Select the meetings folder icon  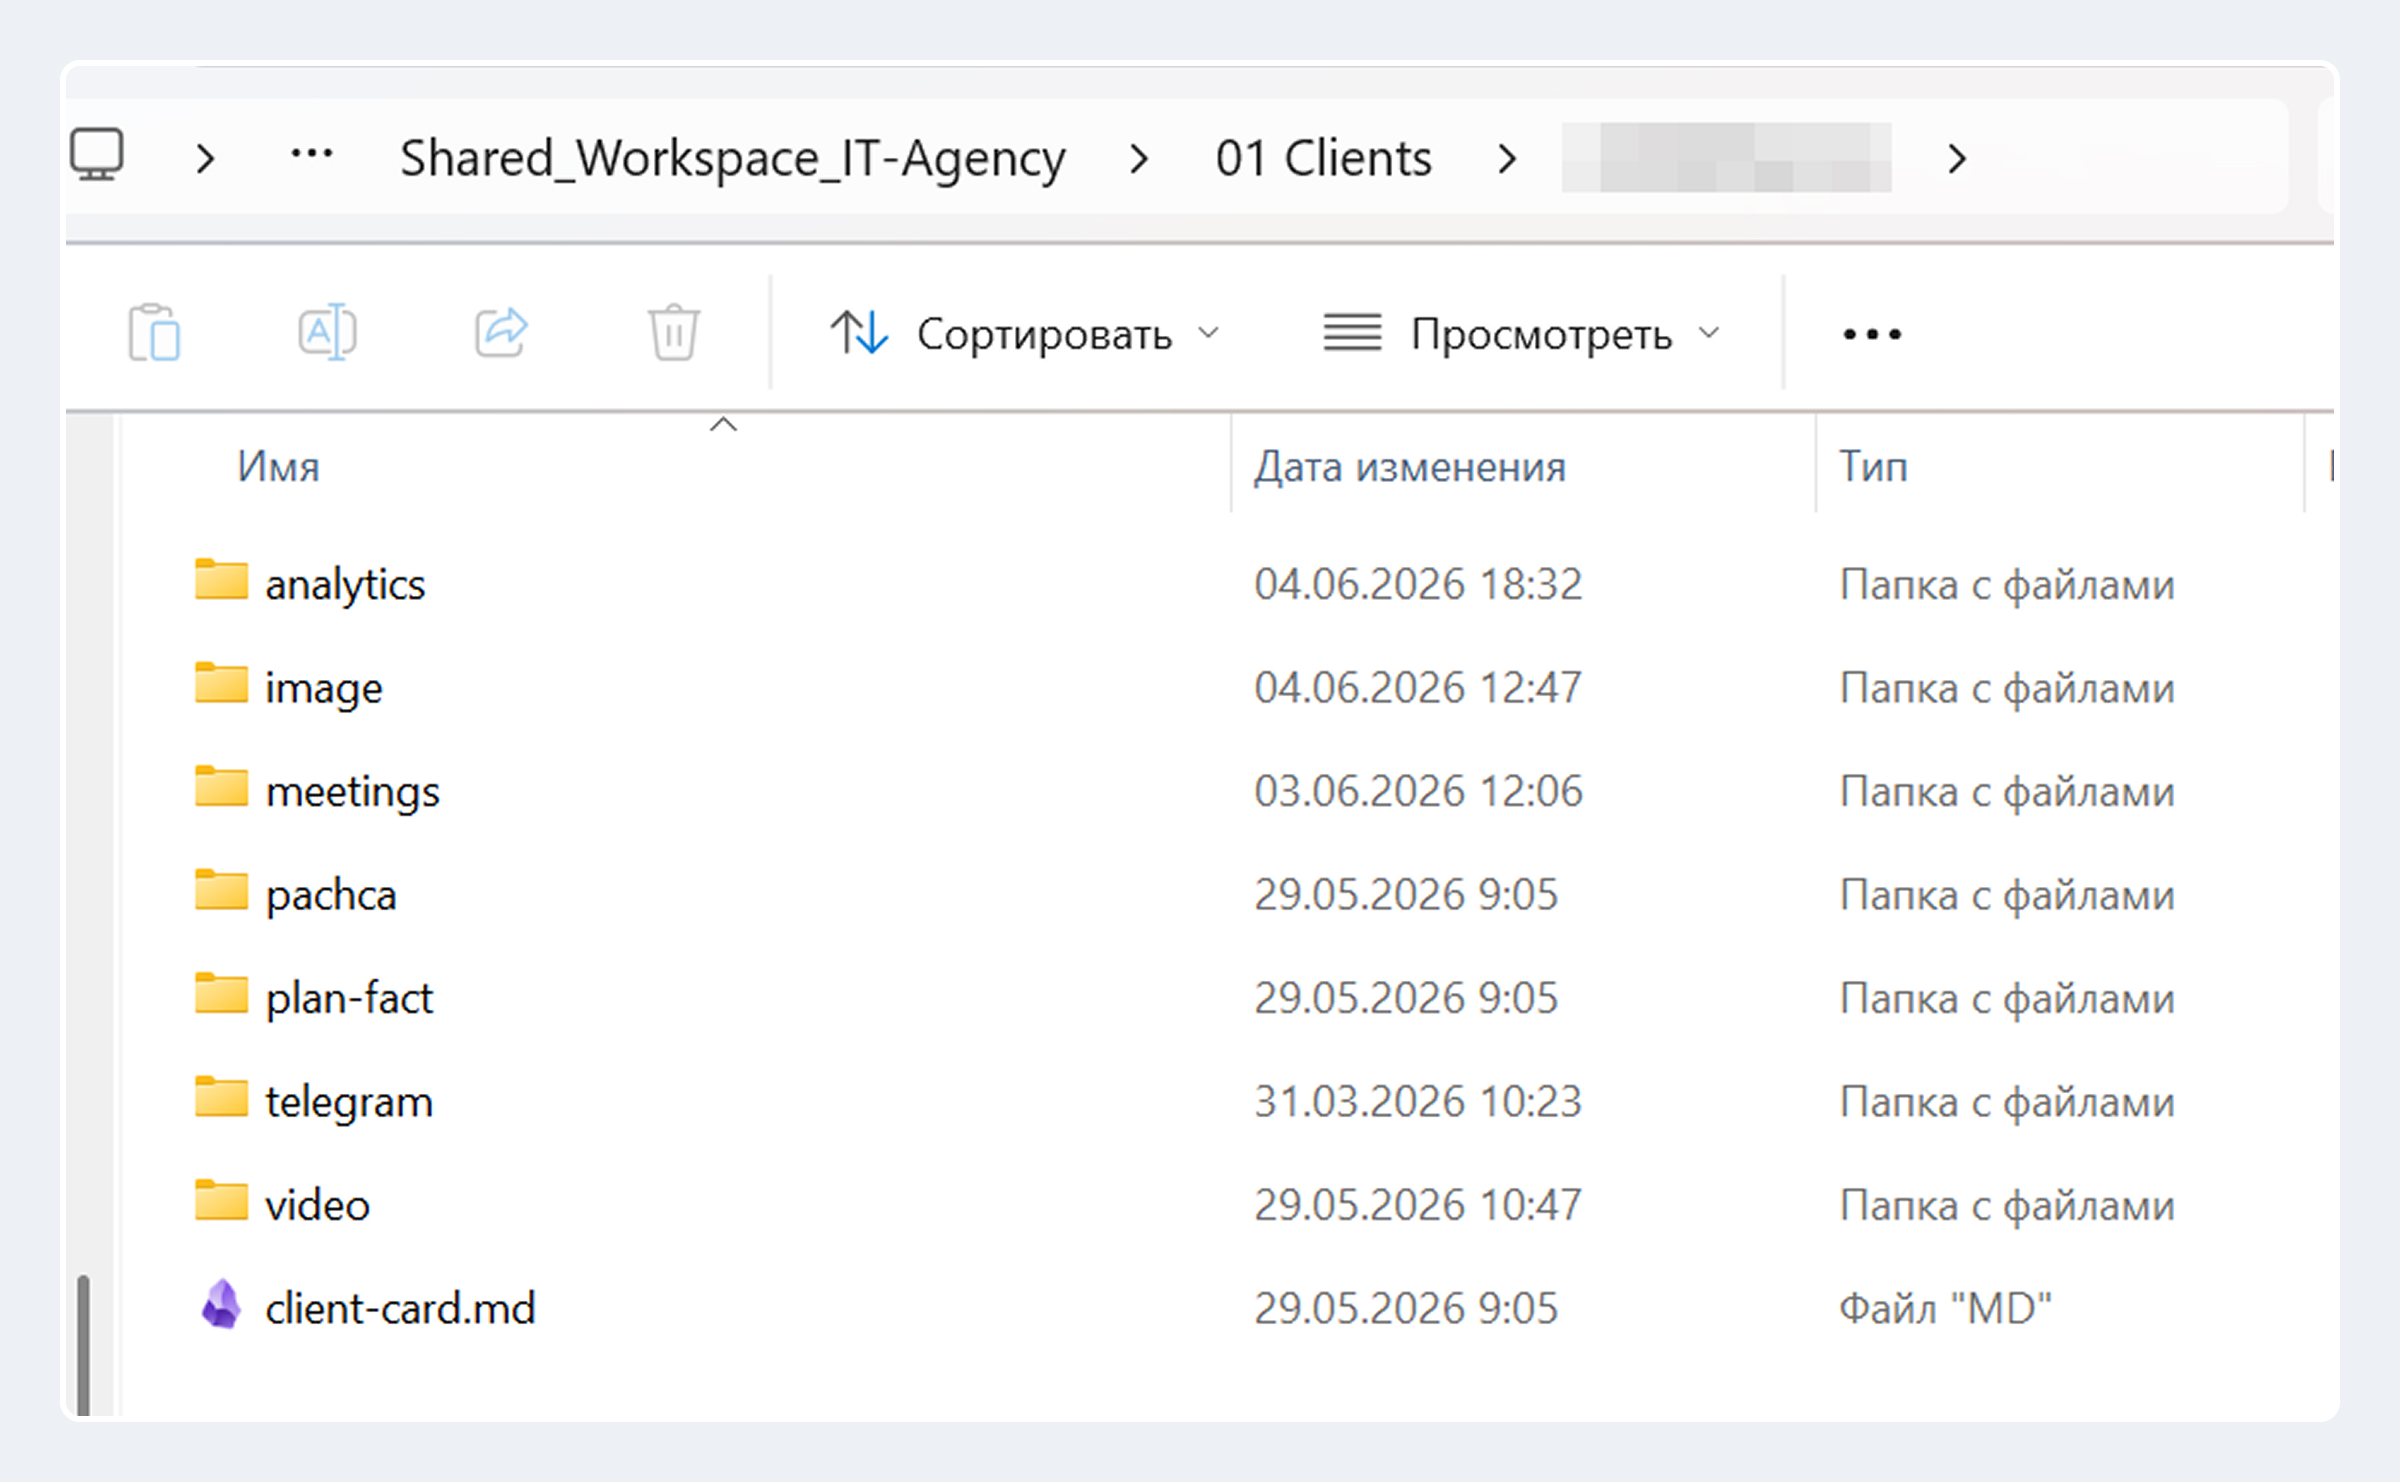(x=221, y=786)
